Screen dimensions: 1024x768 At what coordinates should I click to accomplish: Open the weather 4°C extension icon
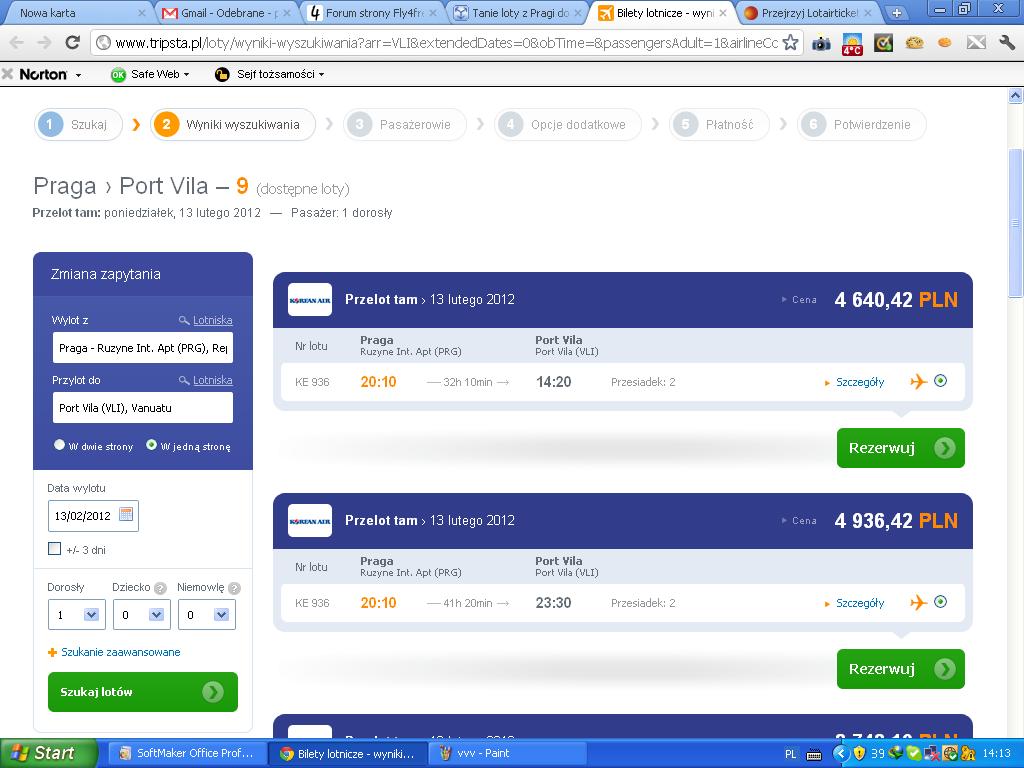[852, 43]
